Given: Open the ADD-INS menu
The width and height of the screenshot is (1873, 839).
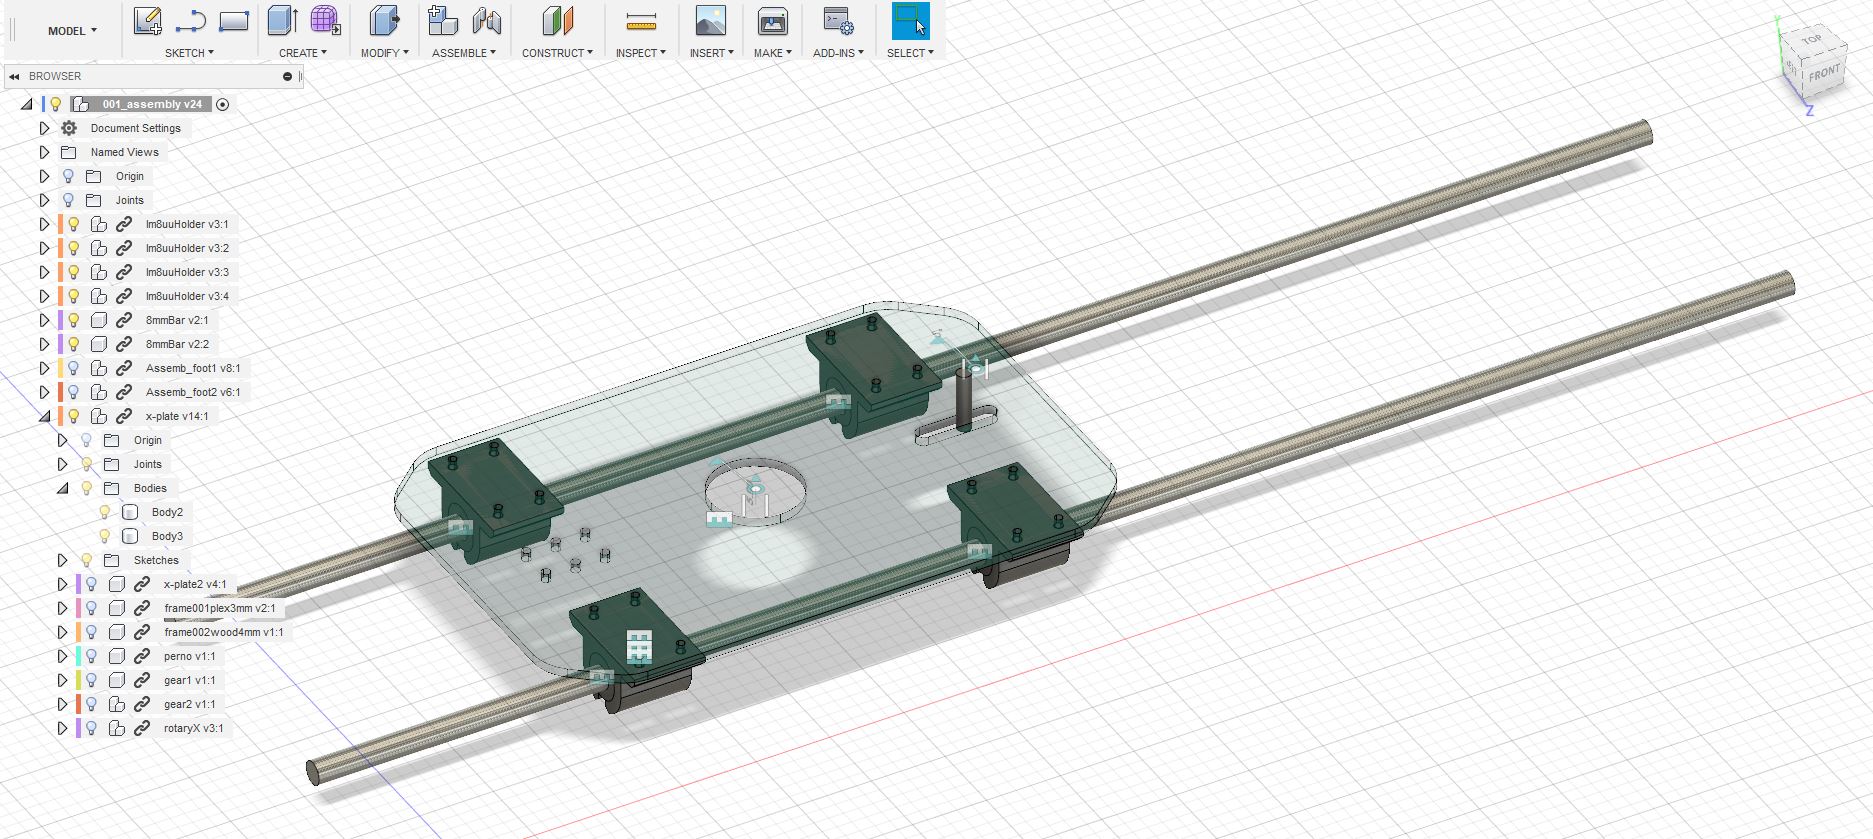Looking at the screenshot, I should tap(838, 53).
